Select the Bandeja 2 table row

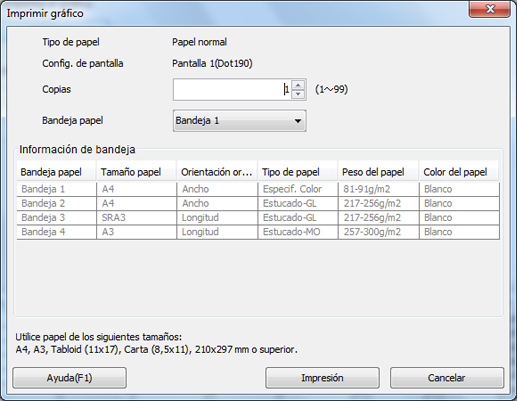pyautogui.click(x=258, y=203)
